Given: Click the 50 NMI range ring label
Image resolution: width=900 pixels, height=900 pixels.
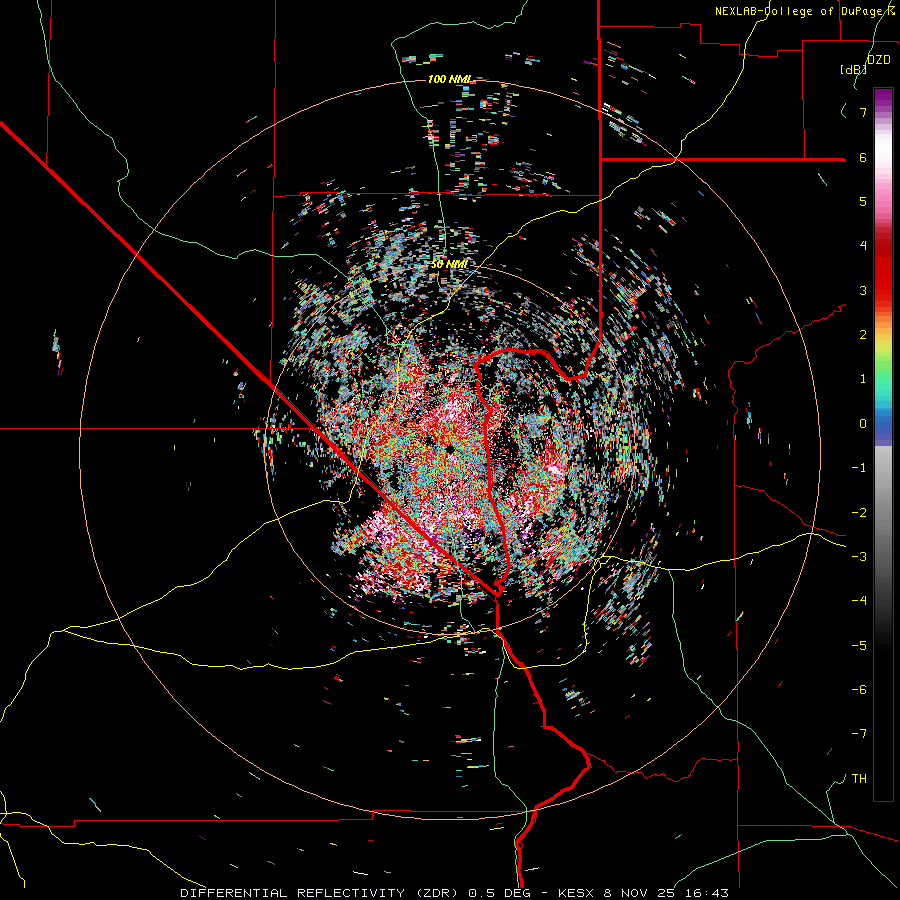Looking at the screenshot, I should click(449, 264).
